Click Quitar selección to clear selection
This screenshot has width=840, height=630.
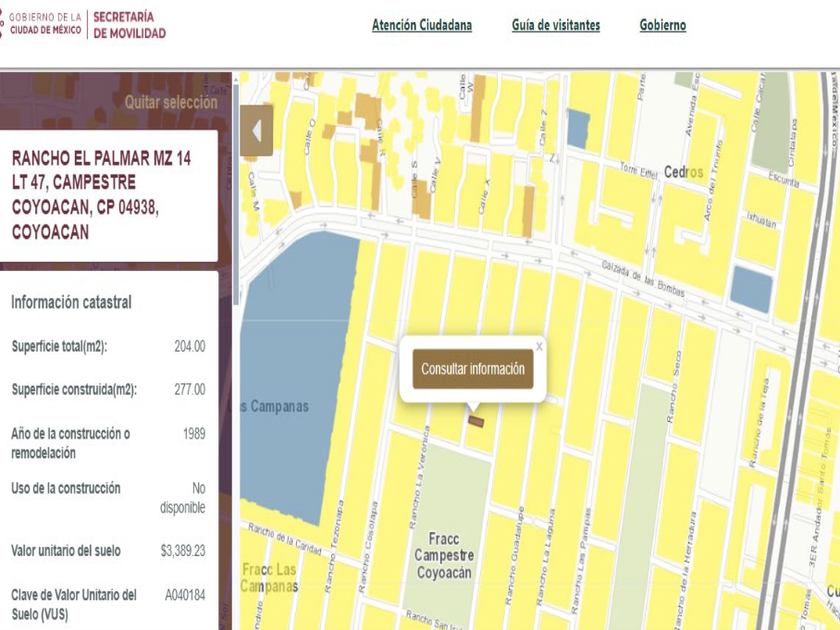(170, 102)
